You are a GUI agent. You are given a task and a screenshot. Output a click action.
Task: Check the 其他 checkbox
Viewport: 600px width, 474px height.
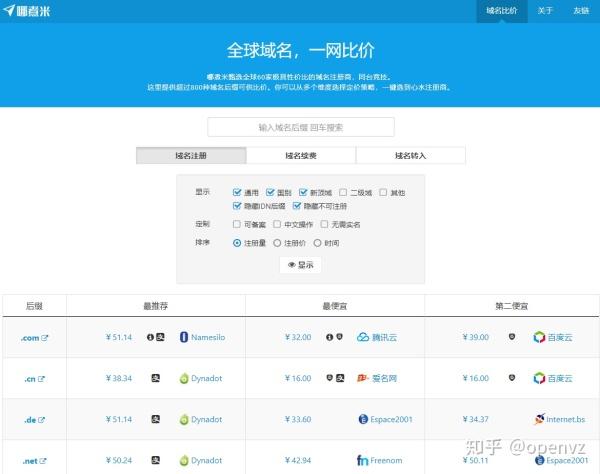pyautogui.click(x=383, y=192)
